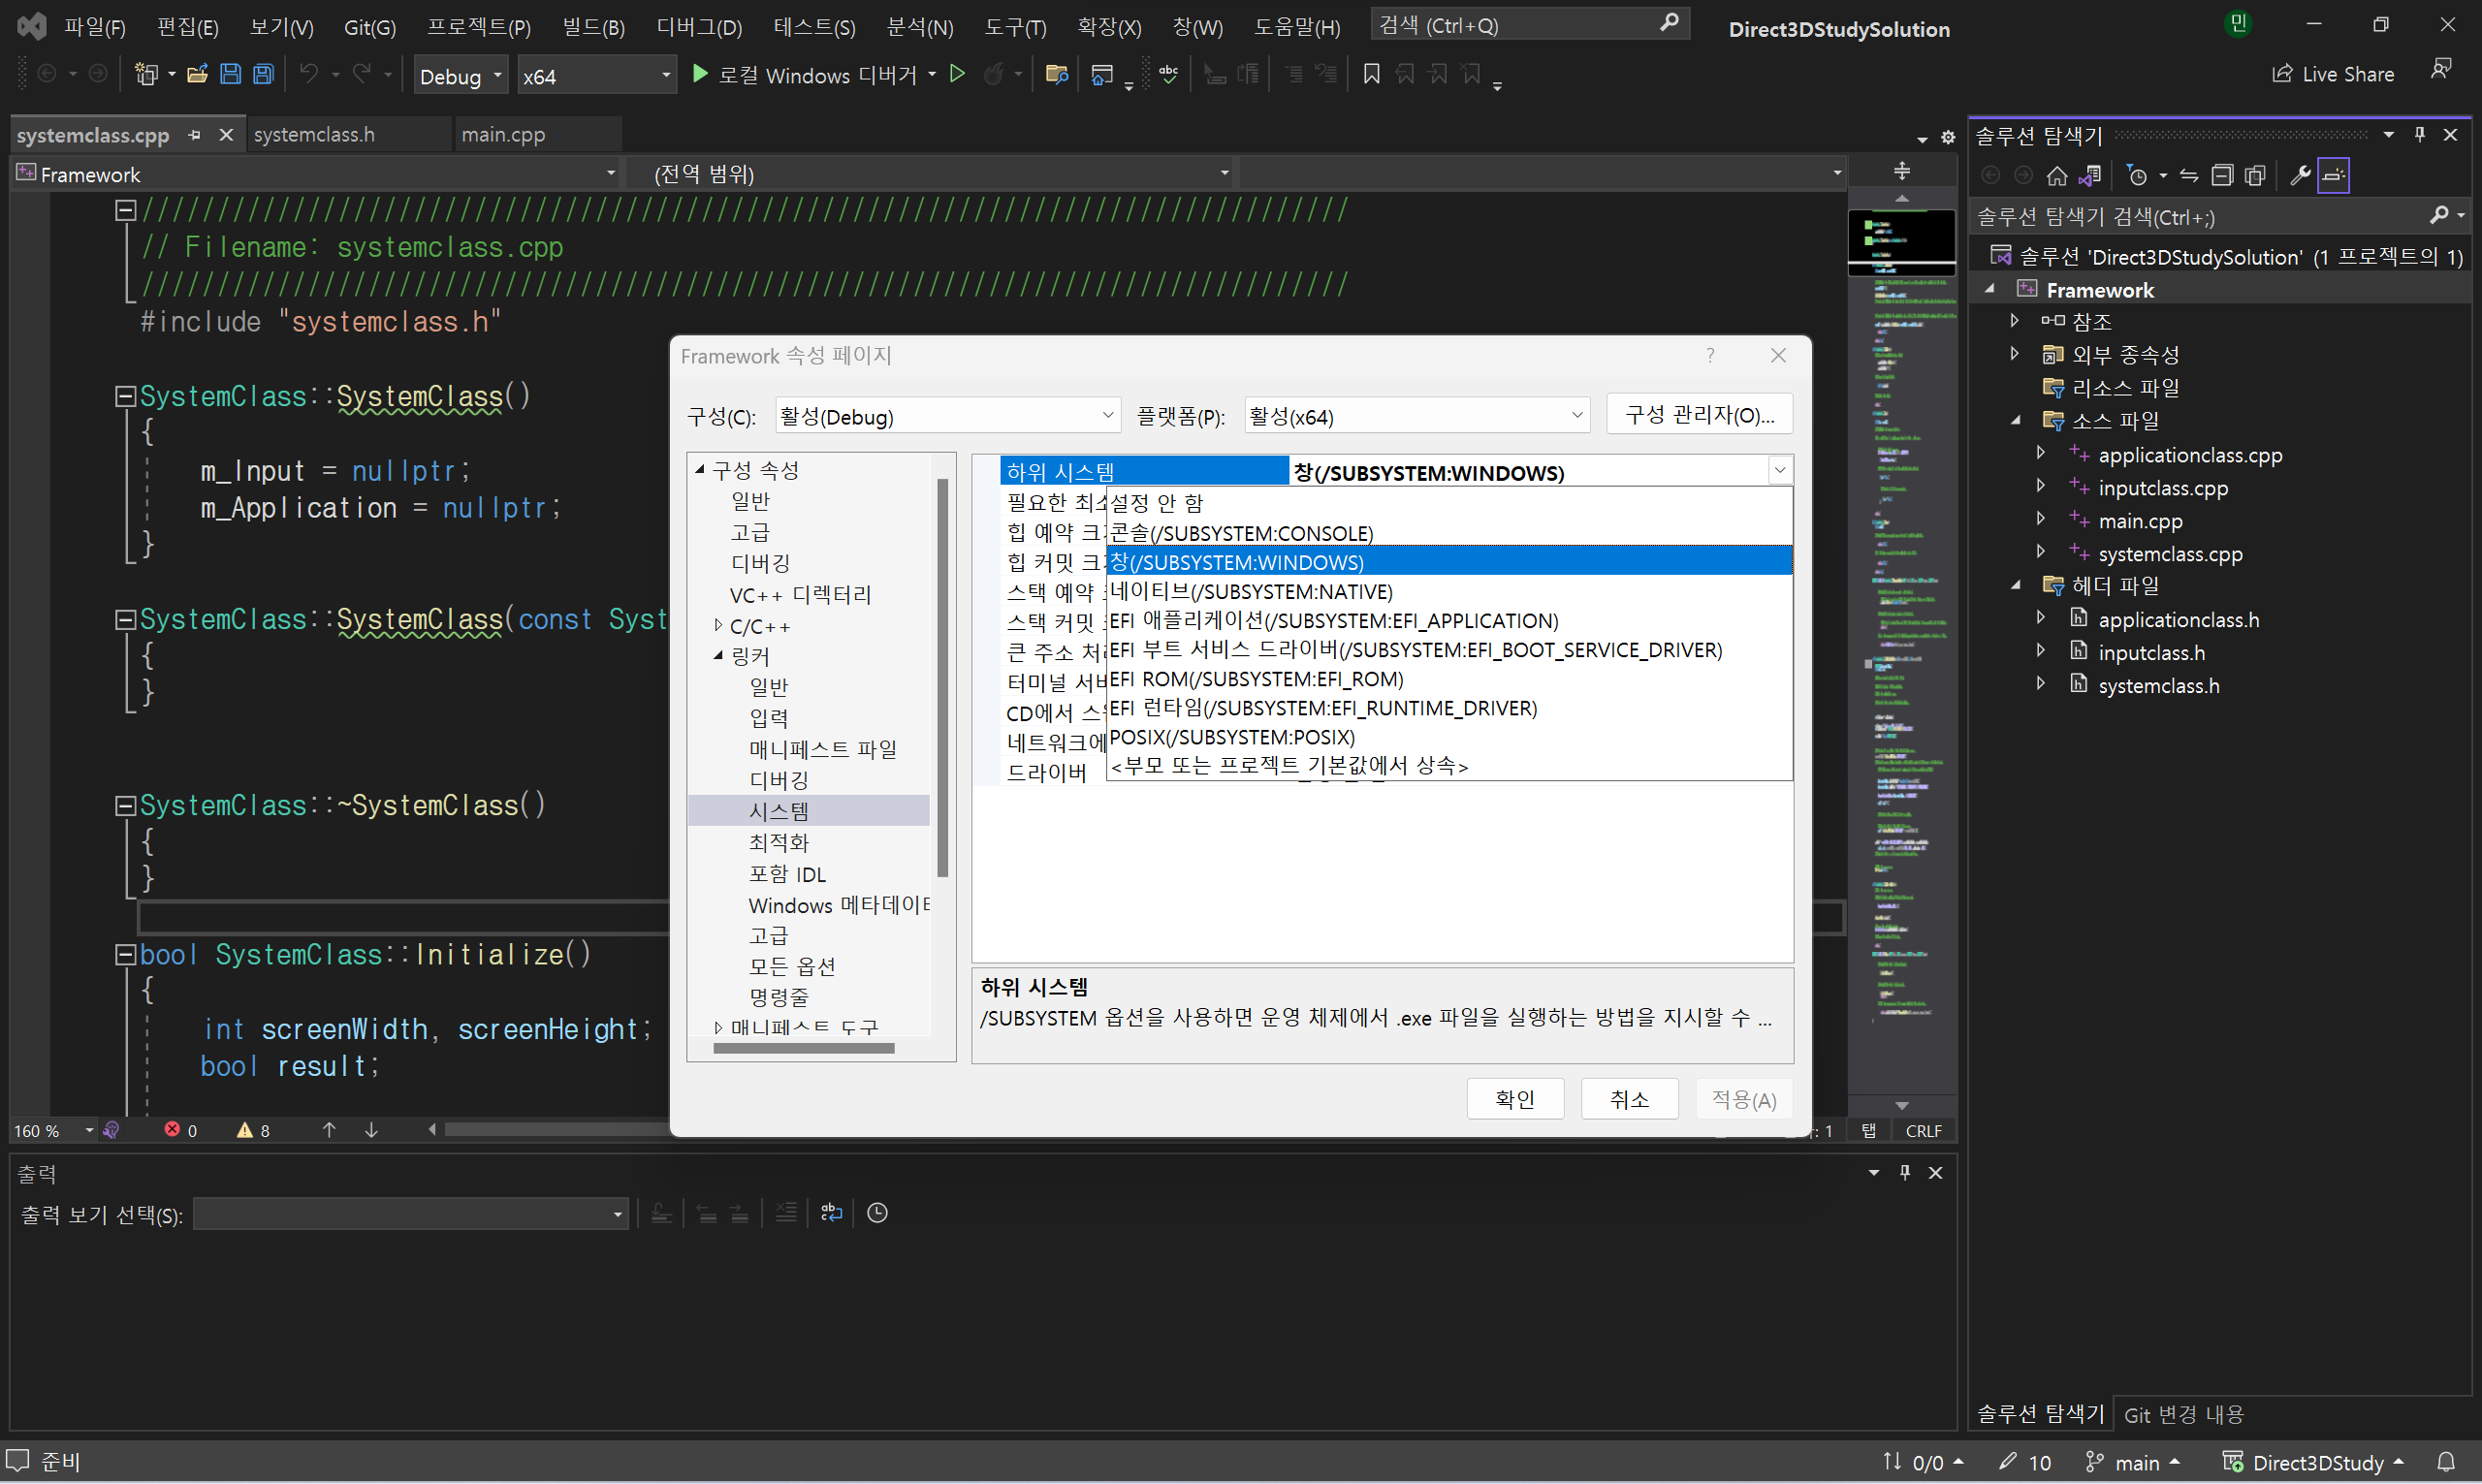Click the Save All toolbar icon
Screen dimensions: 2482x1484
(263, 74)
